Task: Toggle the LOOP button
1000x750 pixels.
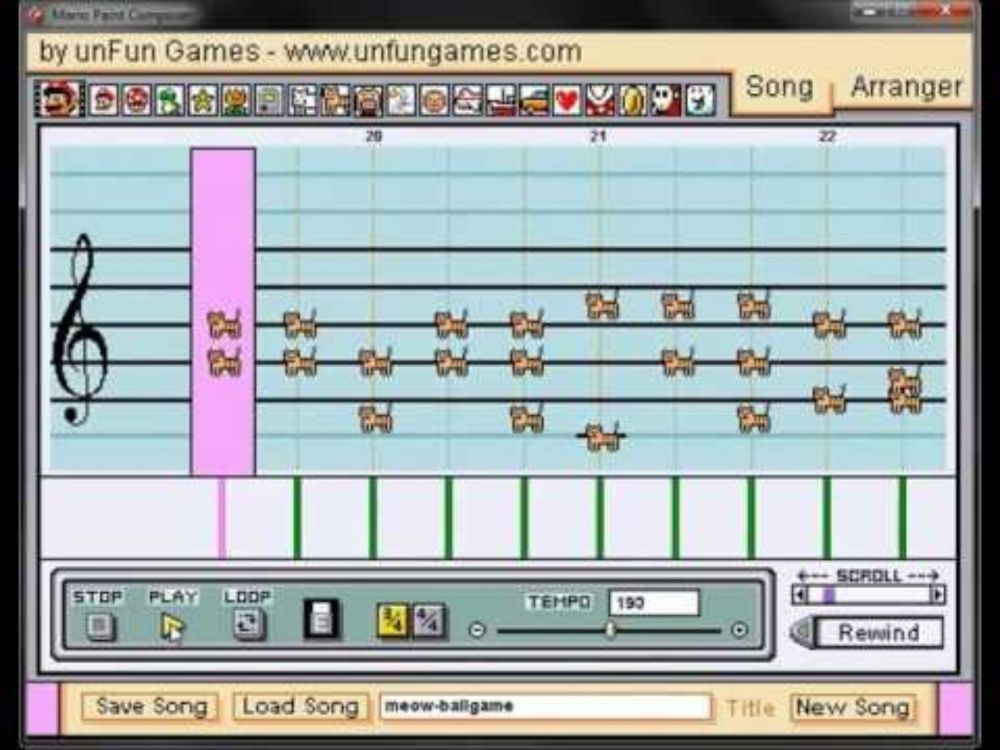Action: coord(247,625)
